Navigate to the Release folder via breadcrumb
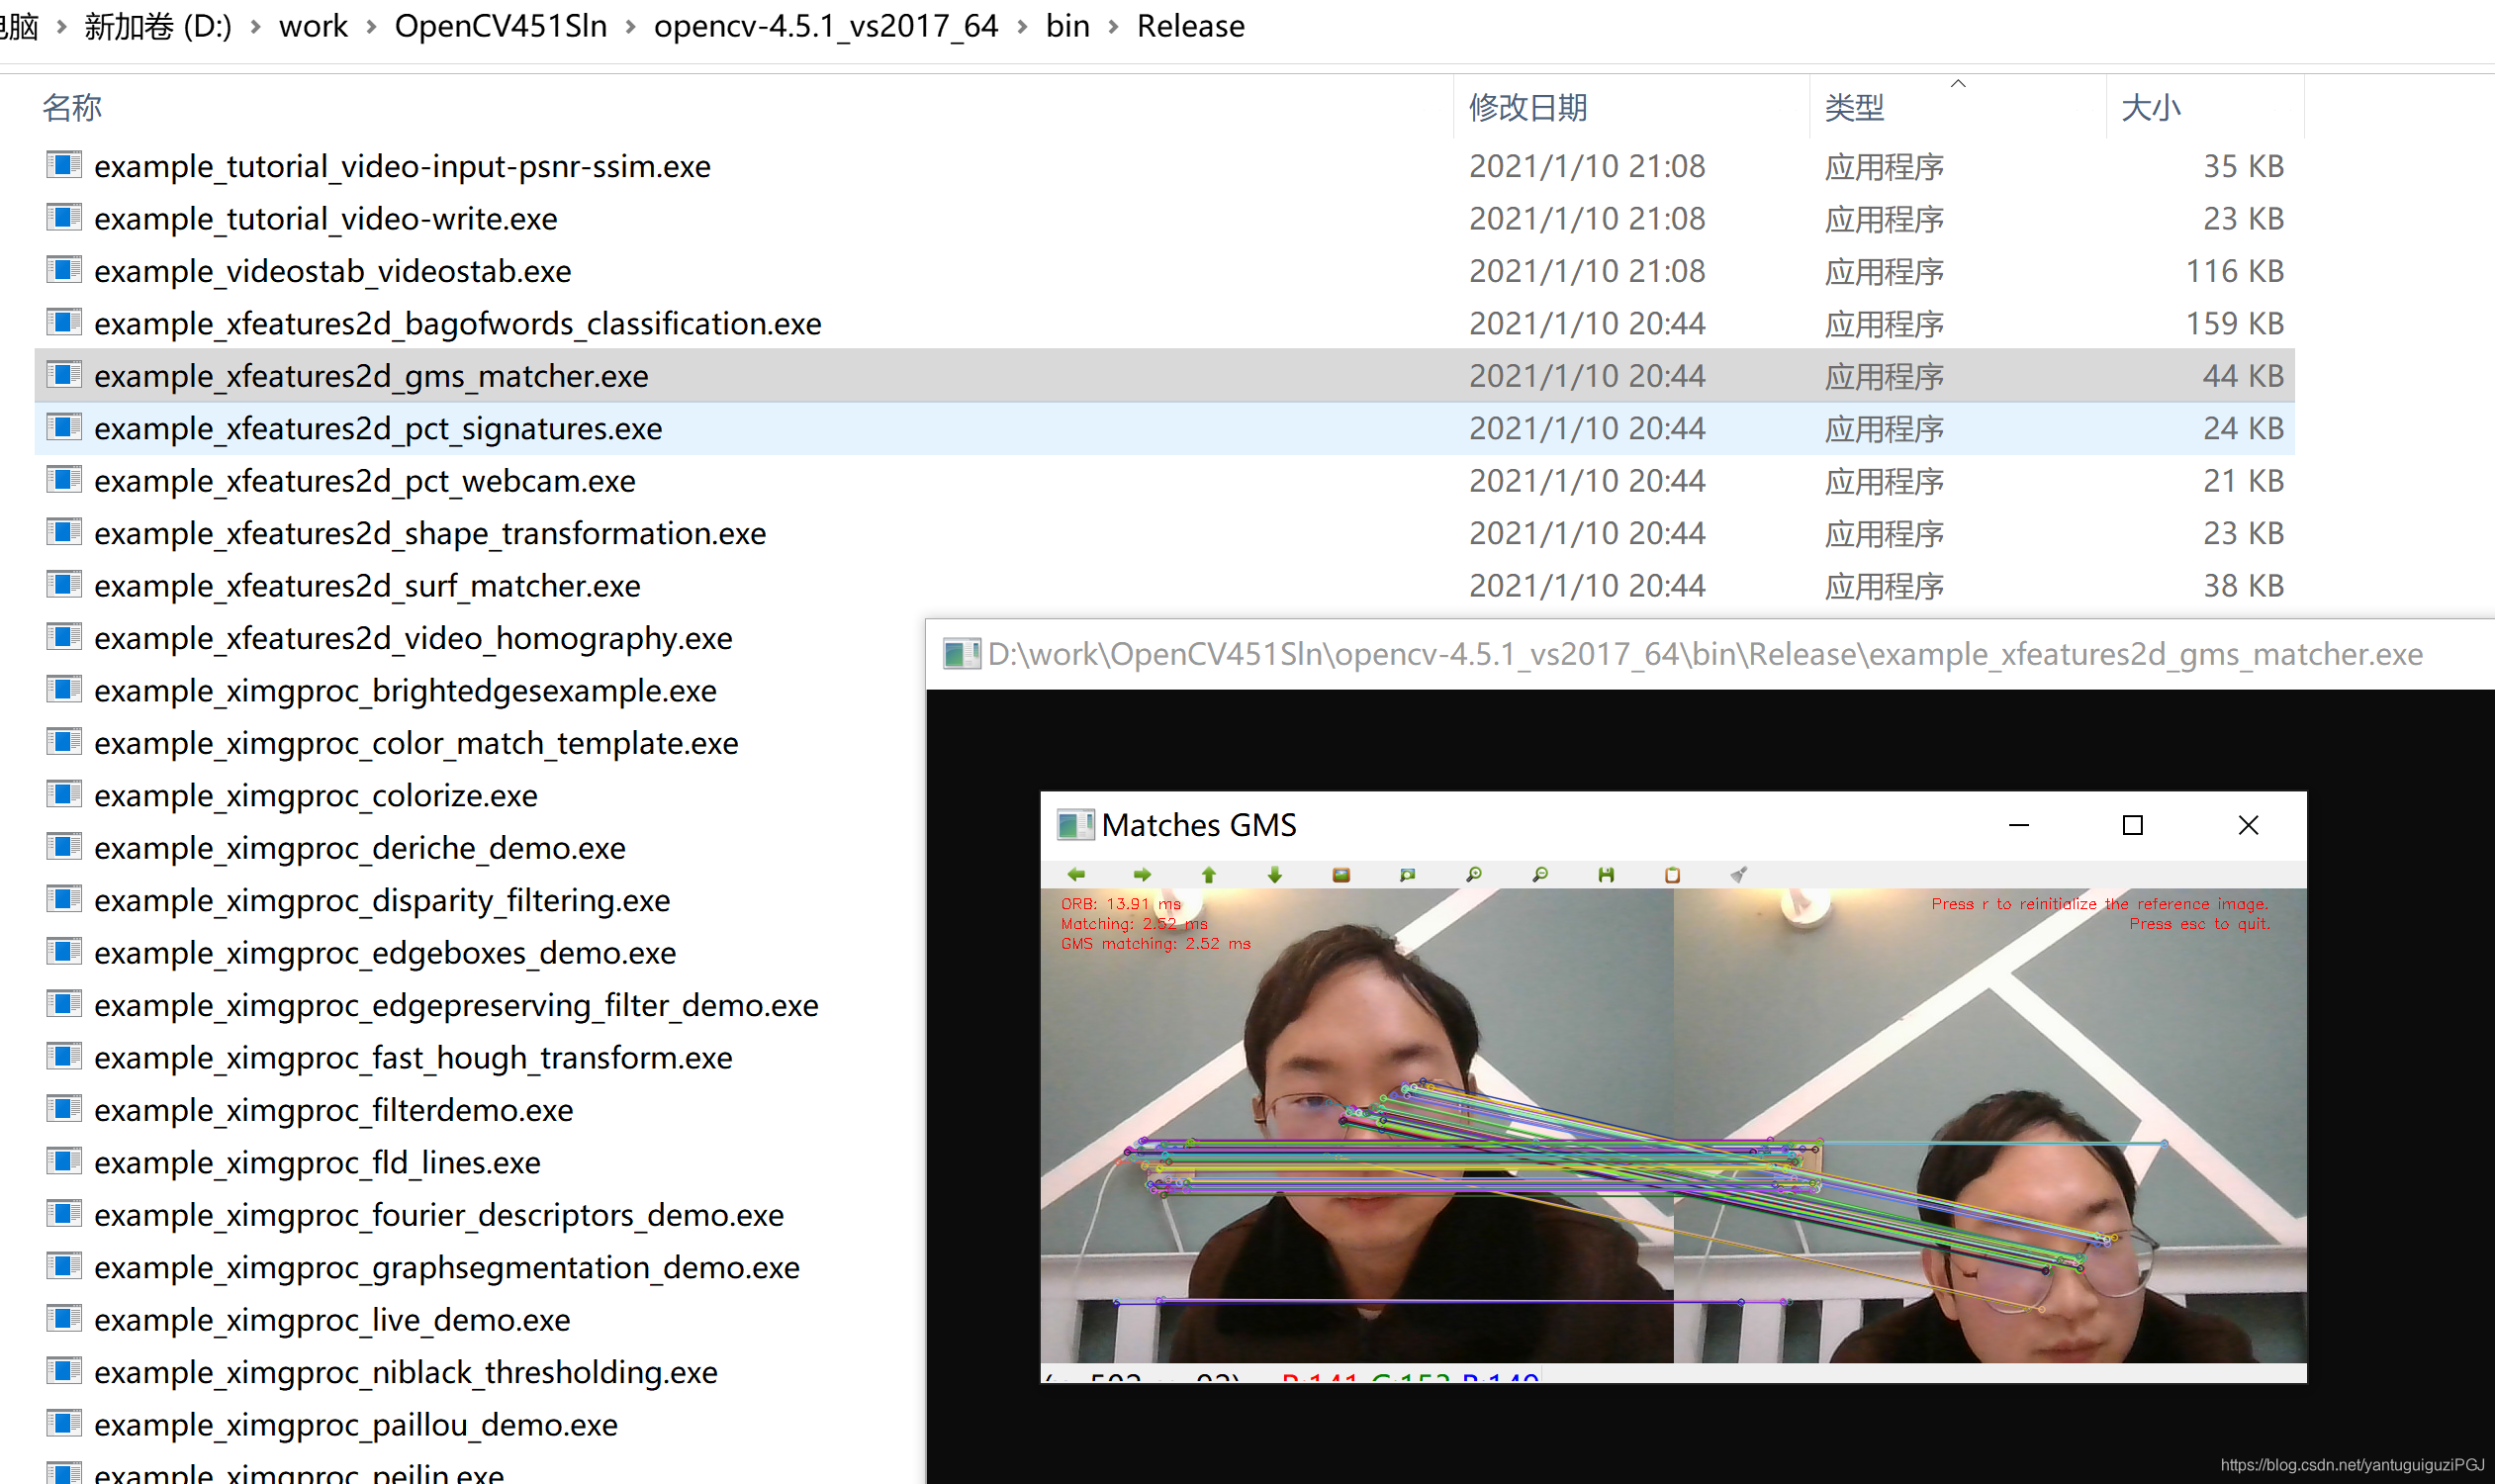The width and height of the screenshot is (2495, 1484). (x=1190, y=26)
